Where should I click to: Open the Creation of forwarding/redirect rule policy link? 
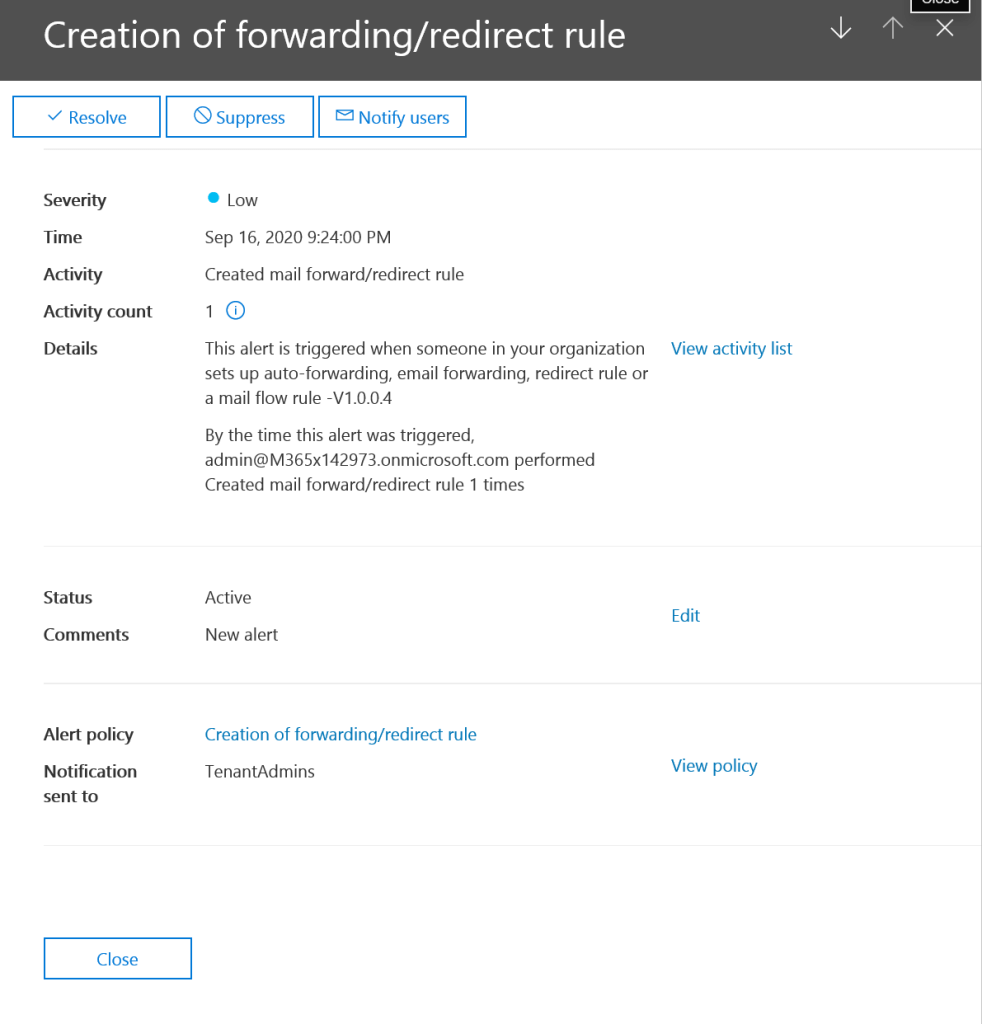pos(340,734)
